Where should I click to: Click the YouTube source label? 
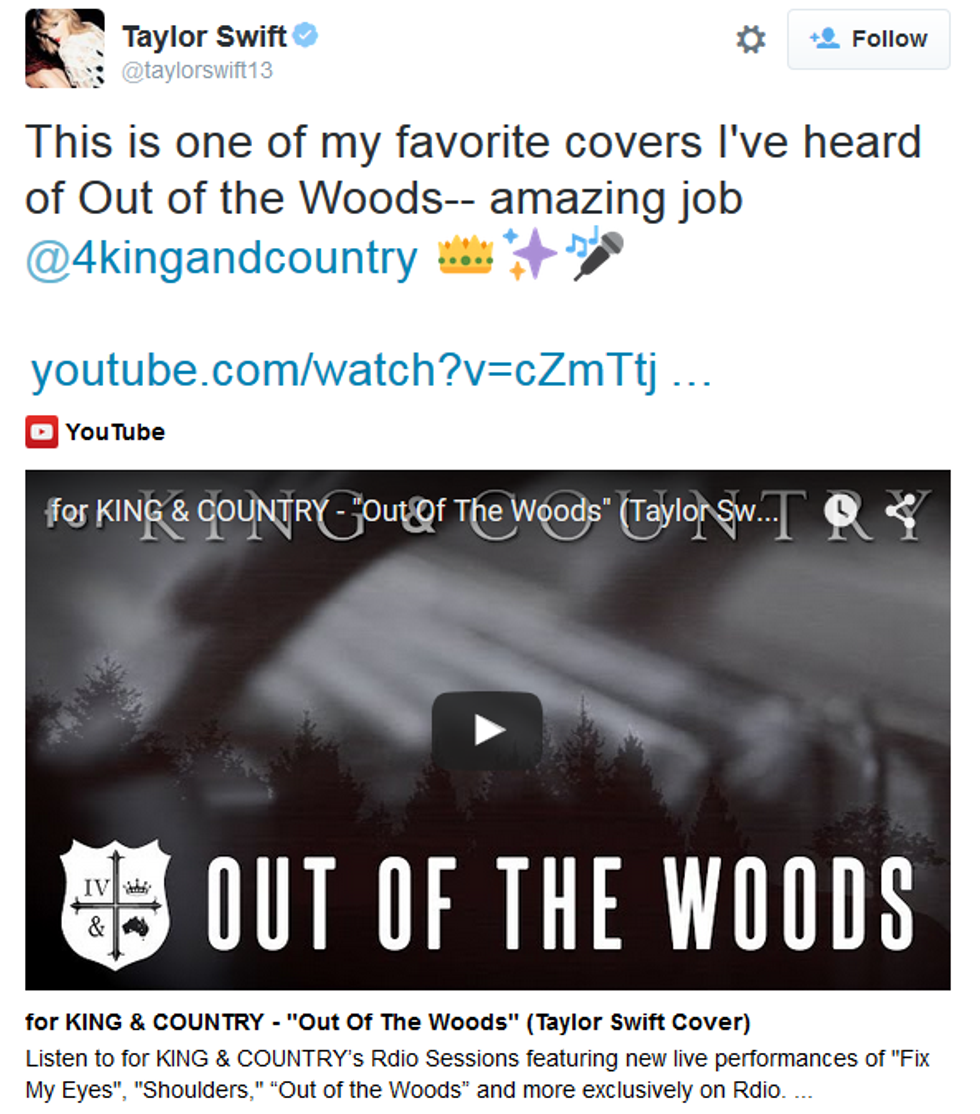(115, 432)
